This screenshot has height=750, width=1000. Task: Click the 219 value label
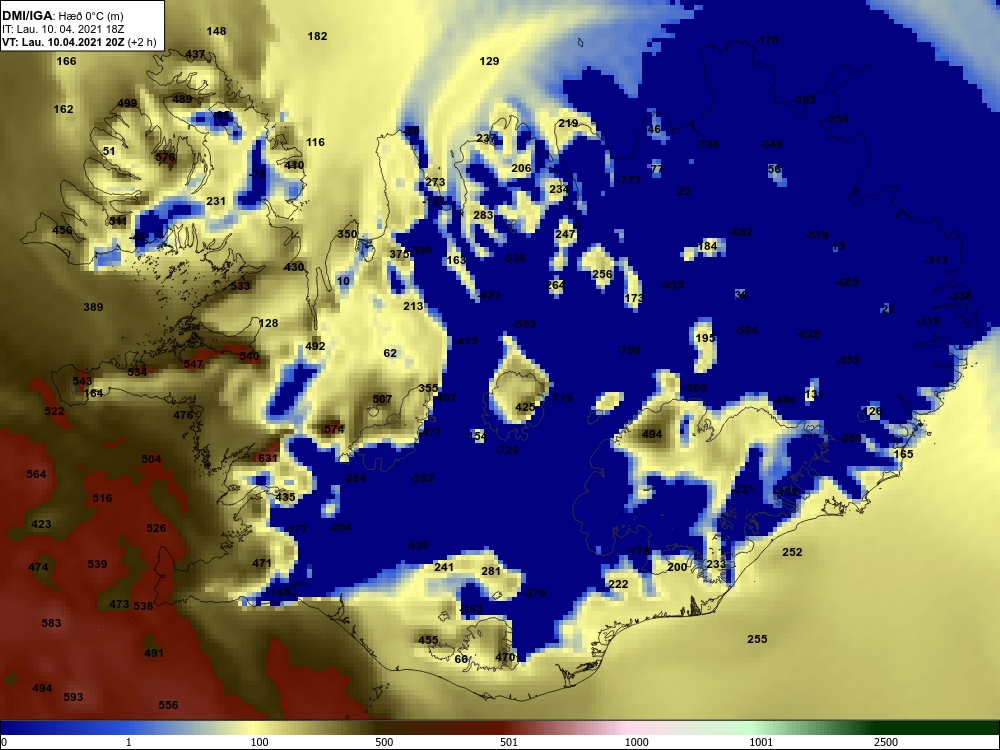tap(568, 124)
